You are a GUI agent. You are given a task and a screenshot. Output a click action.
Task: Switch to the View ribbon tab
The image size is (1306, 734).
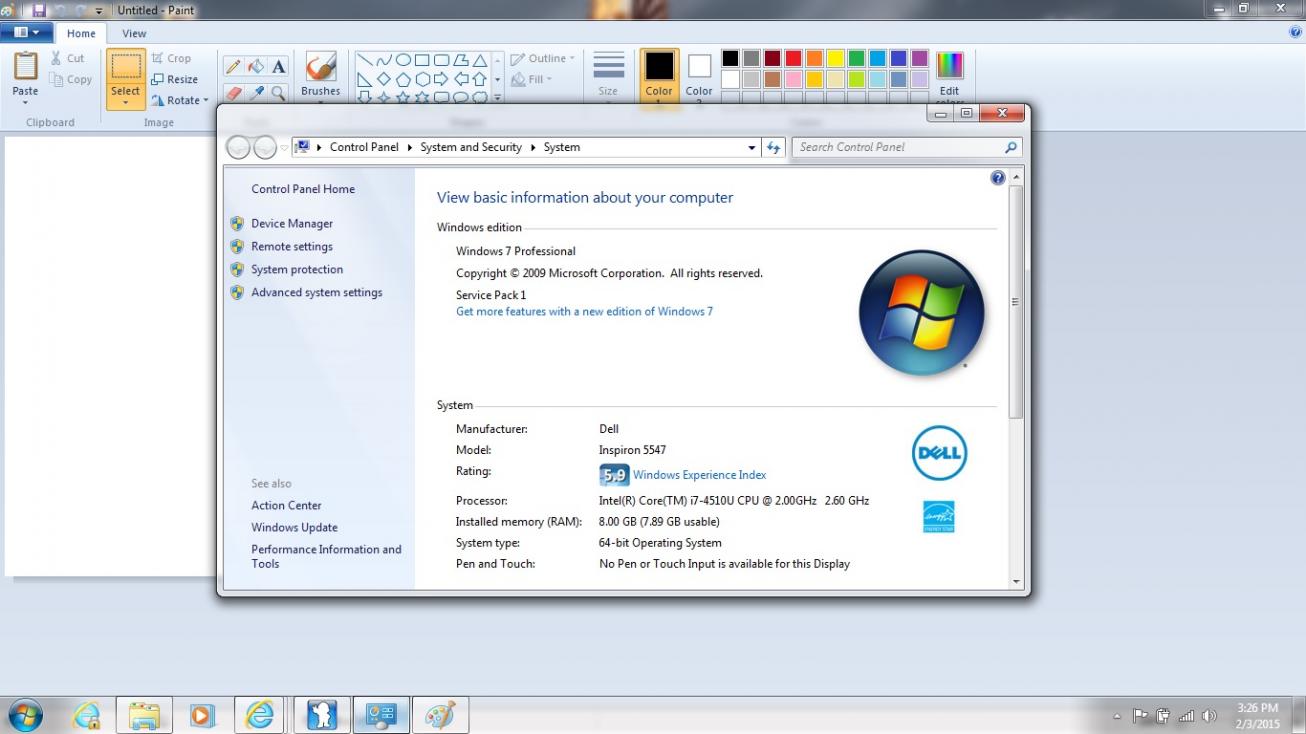click(x=134, y=33)
